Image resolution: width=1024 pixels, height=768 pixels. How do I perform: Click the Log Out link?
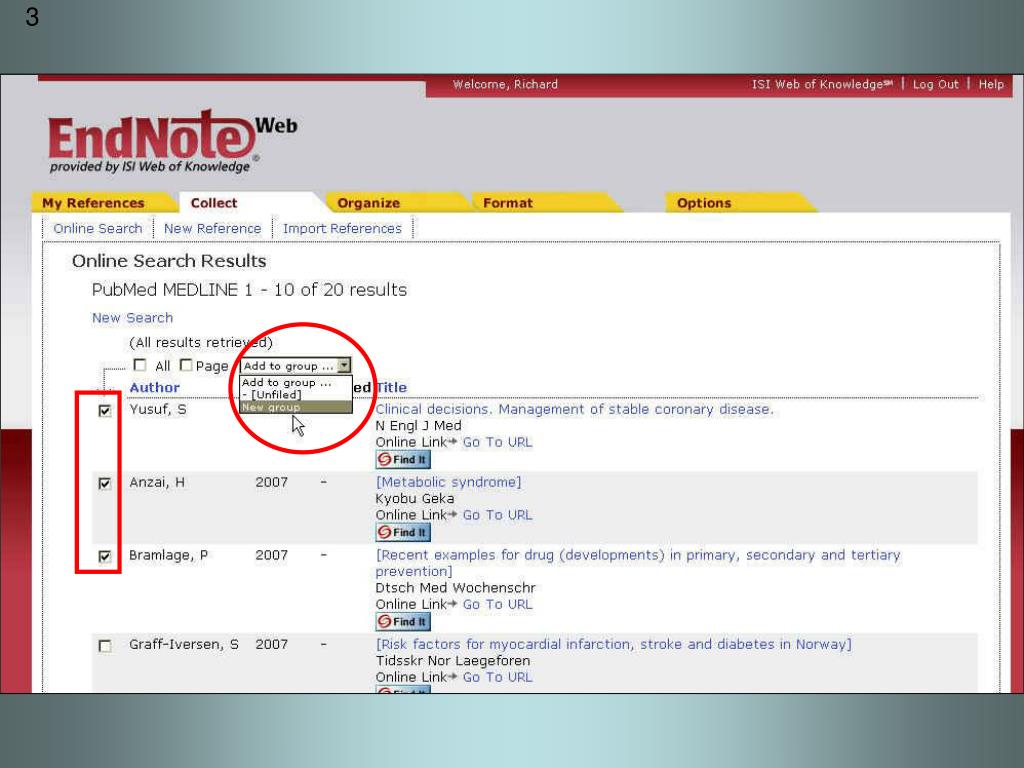[x=935, y=84]
